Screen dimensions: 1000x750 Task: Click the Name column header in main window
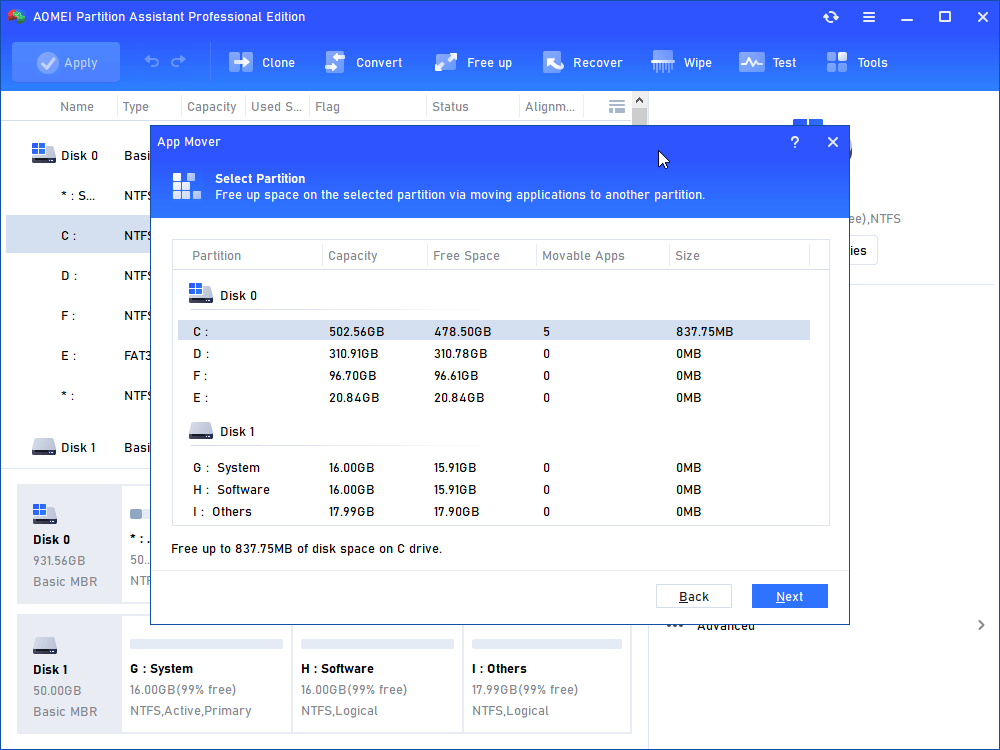pyautogui.click(x=77, y=107)
